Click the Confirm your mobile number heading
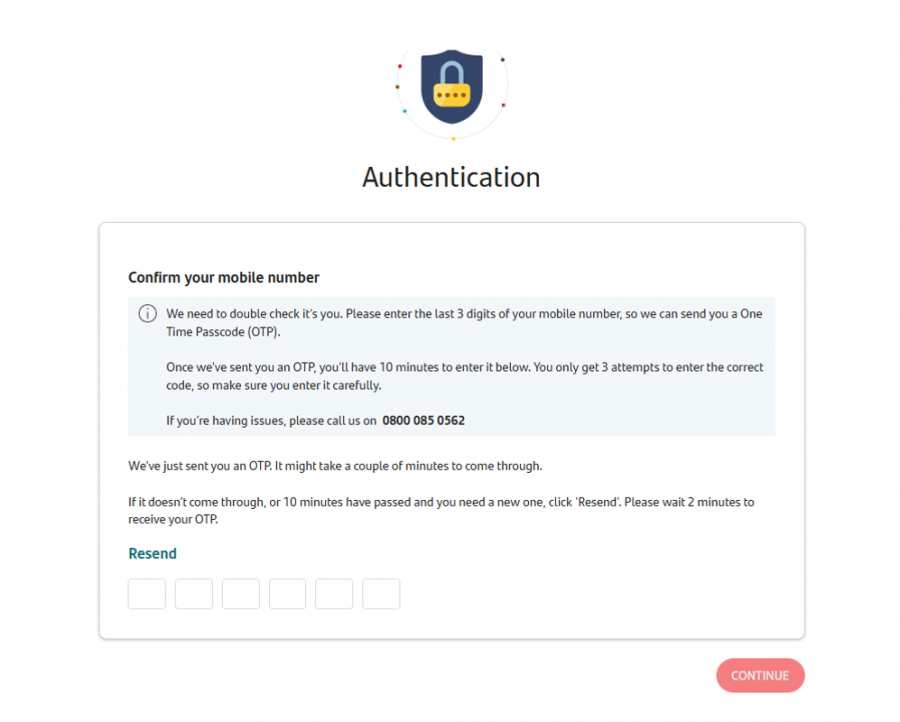Viewport: 900px width, 722px height. click(x=223, y=277)
